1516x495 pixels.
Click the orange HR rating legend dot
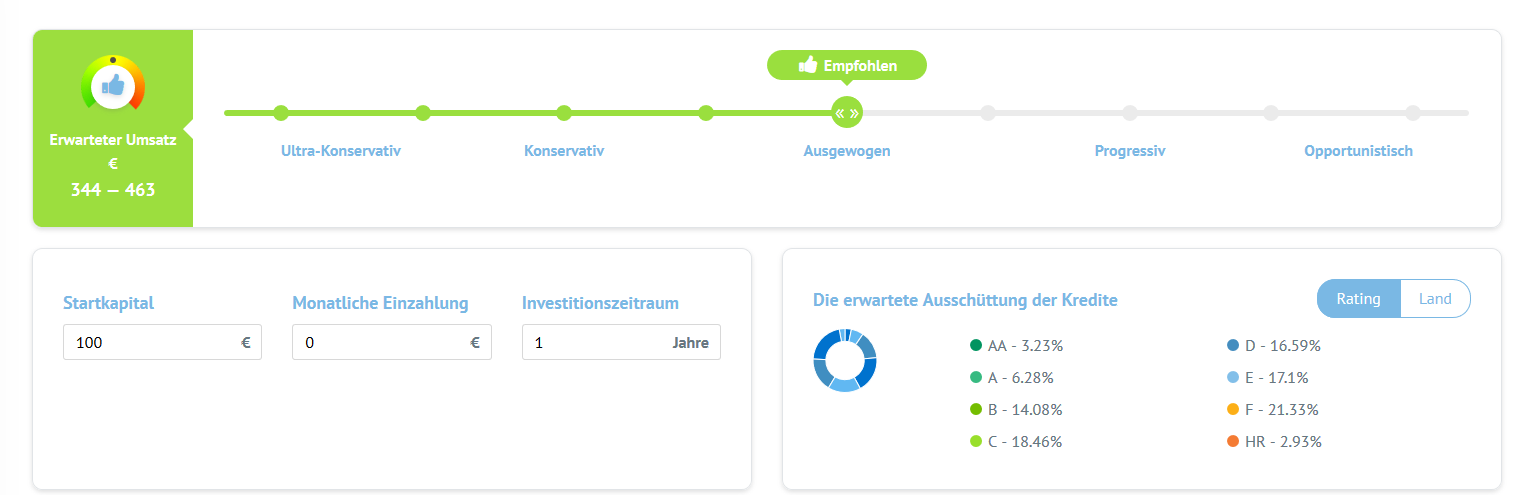pos(1233,441)
